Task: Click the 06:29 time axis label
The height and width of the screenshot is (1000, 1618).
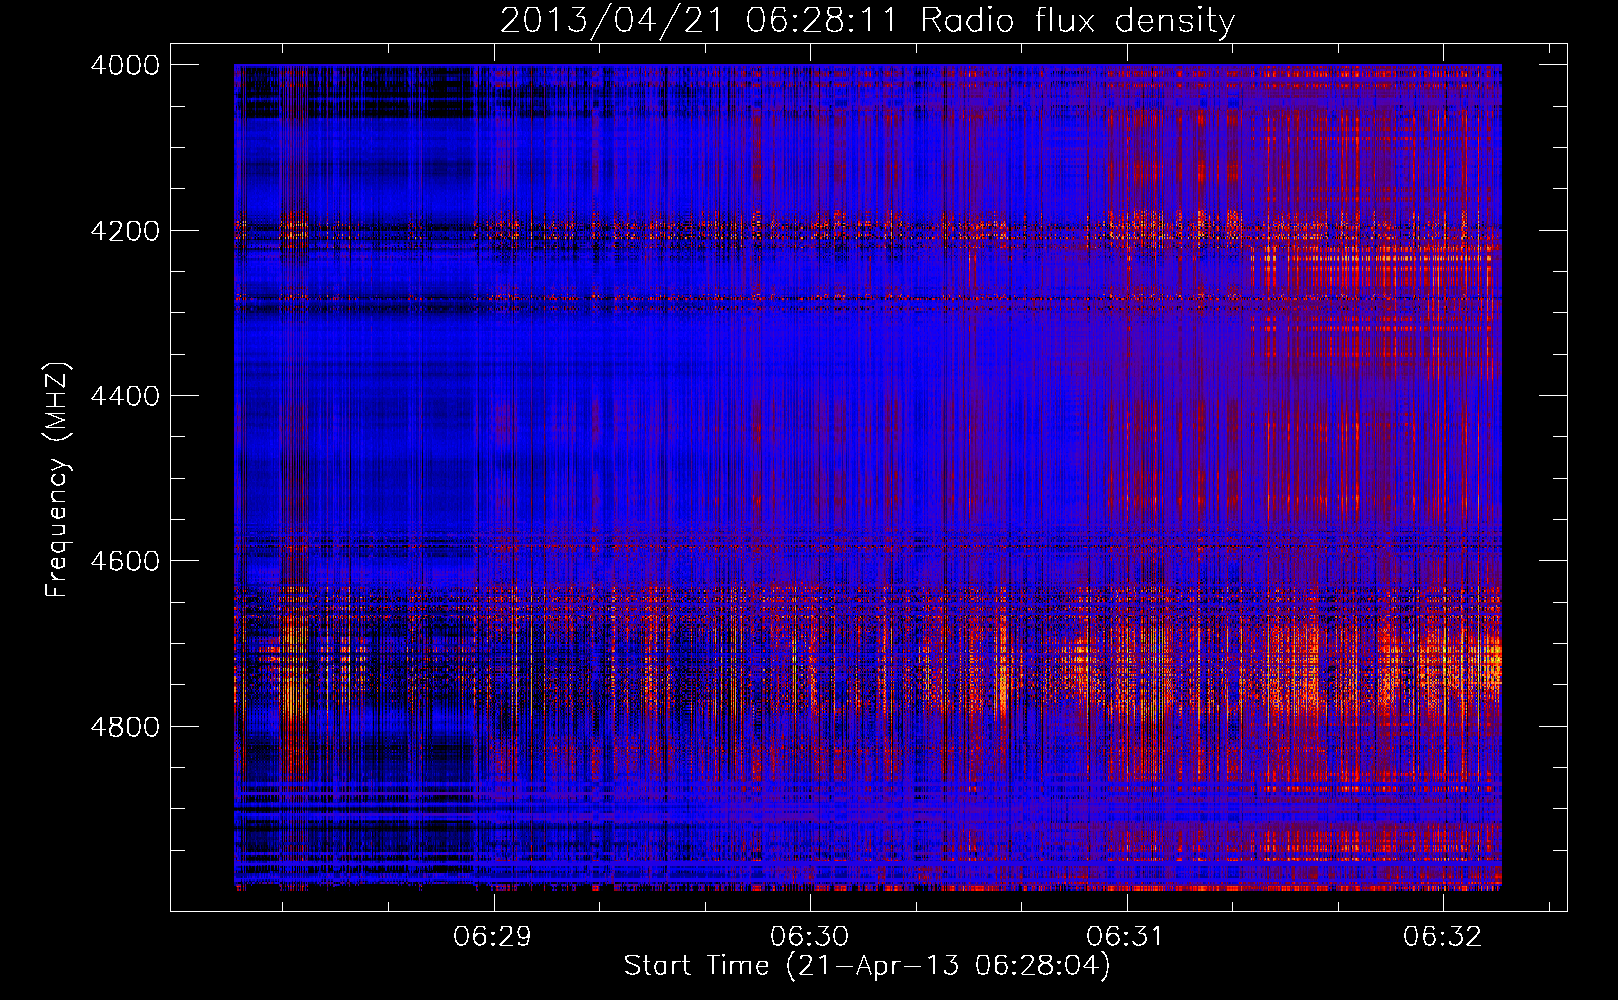Action: click(492, 936)
